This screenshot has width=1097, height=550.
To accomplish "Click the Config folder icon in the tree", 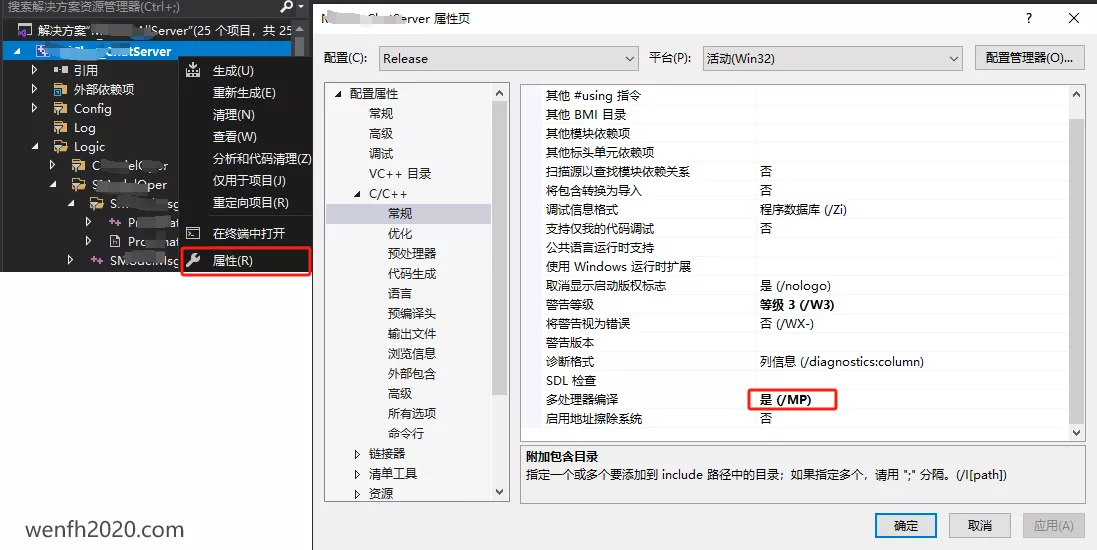I will (x=60, y=109).
